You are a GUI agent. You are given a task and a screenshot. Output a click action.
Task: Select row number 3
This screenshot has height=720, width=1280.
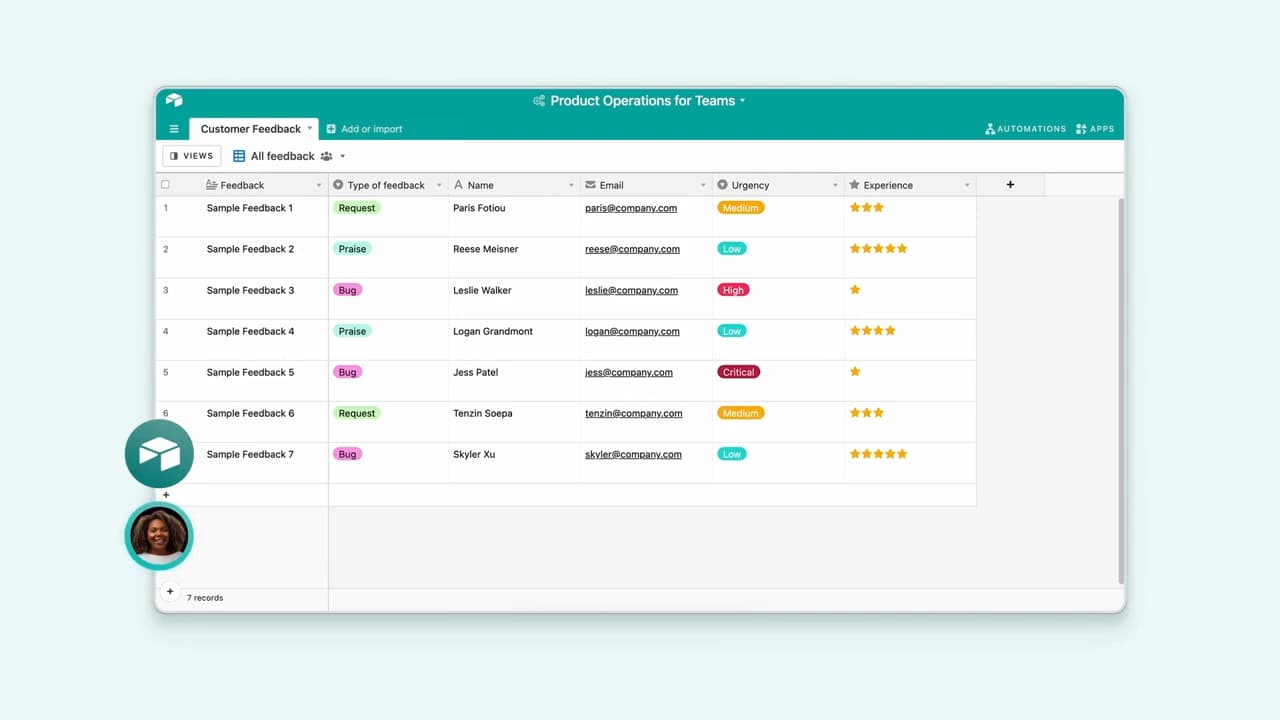tap(166, 290)
